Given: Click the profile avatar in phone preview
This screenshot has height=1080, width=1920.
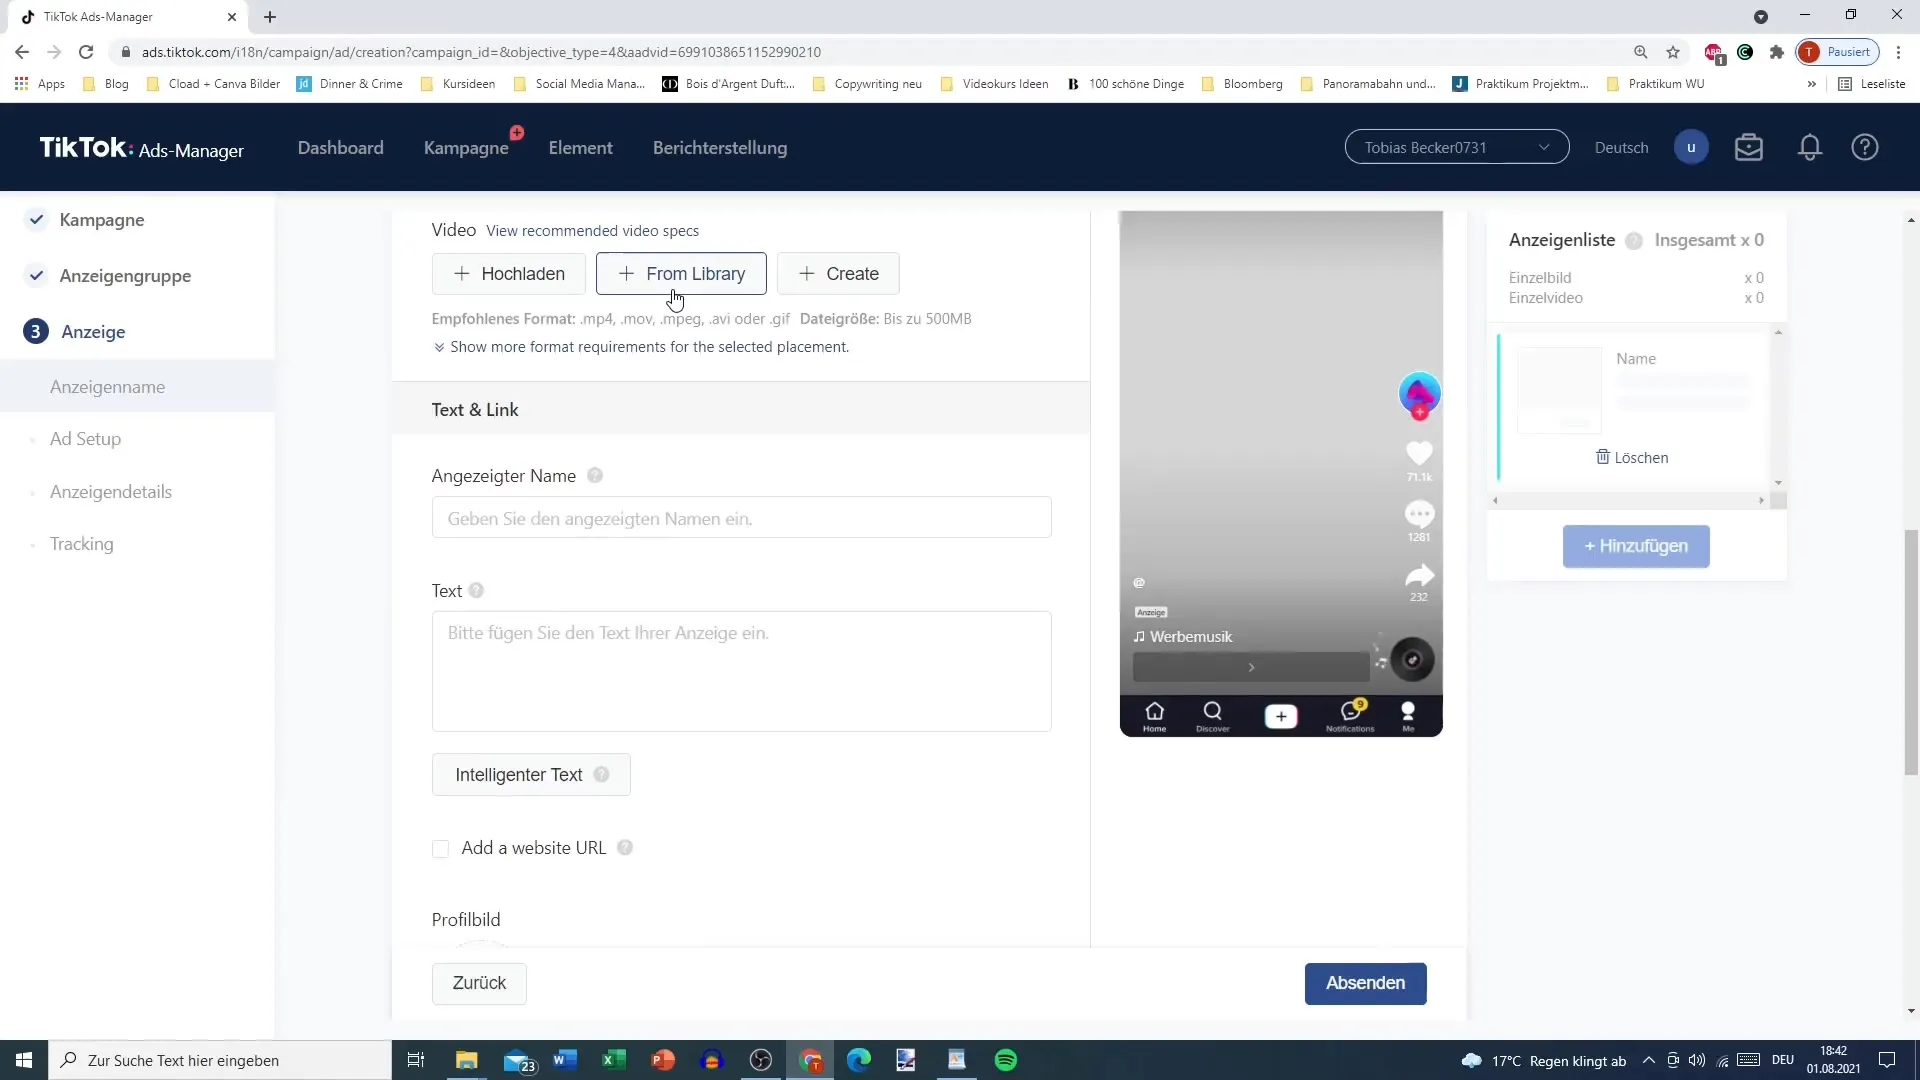Looking at the screenshot, I should (x=1419, y=395).
